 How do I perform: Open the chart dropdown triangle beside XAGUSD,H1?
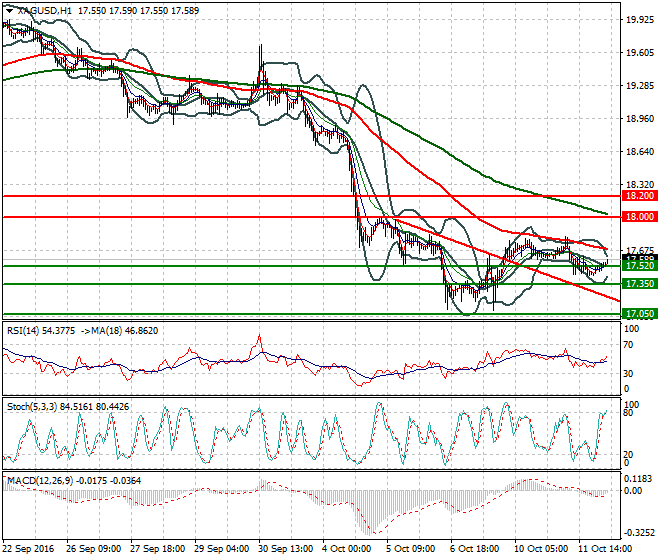(9, 11)
